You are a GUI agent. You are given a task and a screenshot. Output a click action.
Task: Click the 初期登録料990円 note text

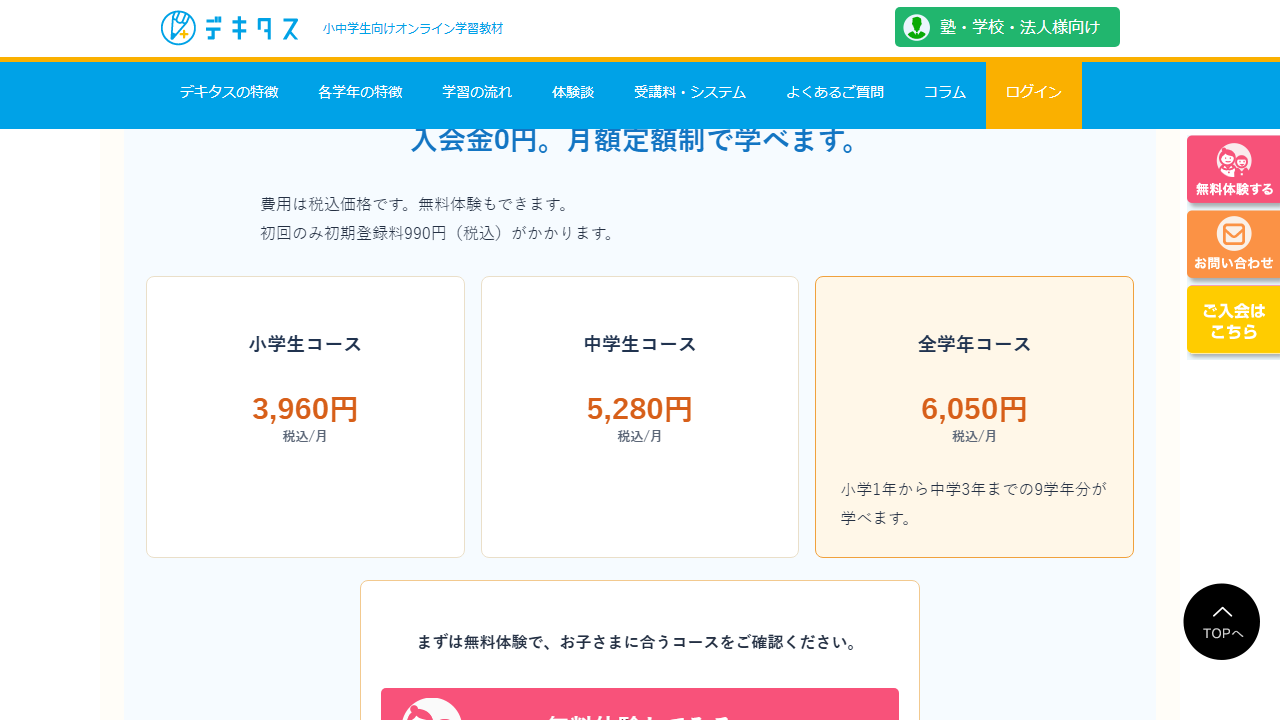[x=438, y=233]
